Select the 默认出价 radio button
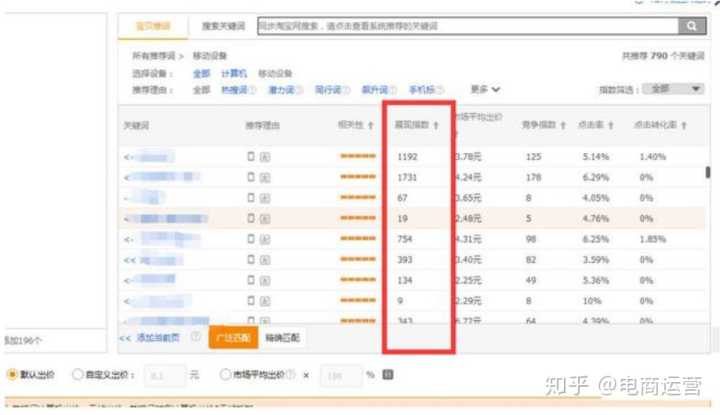Screen dimensions: 720x415 tap(12, 374)
